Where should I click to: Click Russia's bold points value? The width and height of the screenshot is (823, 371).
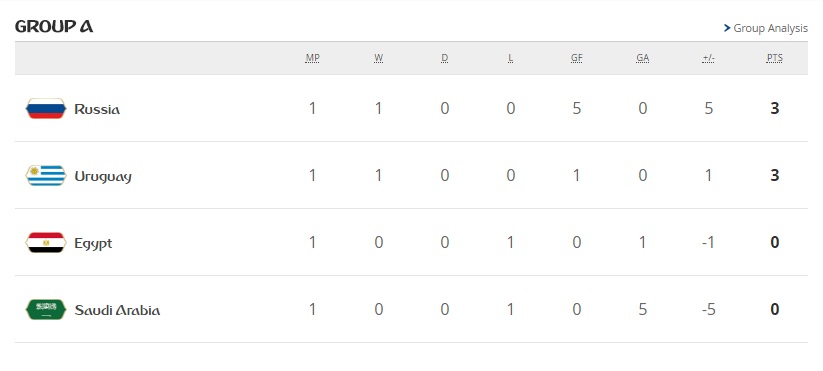pos(775,109)
